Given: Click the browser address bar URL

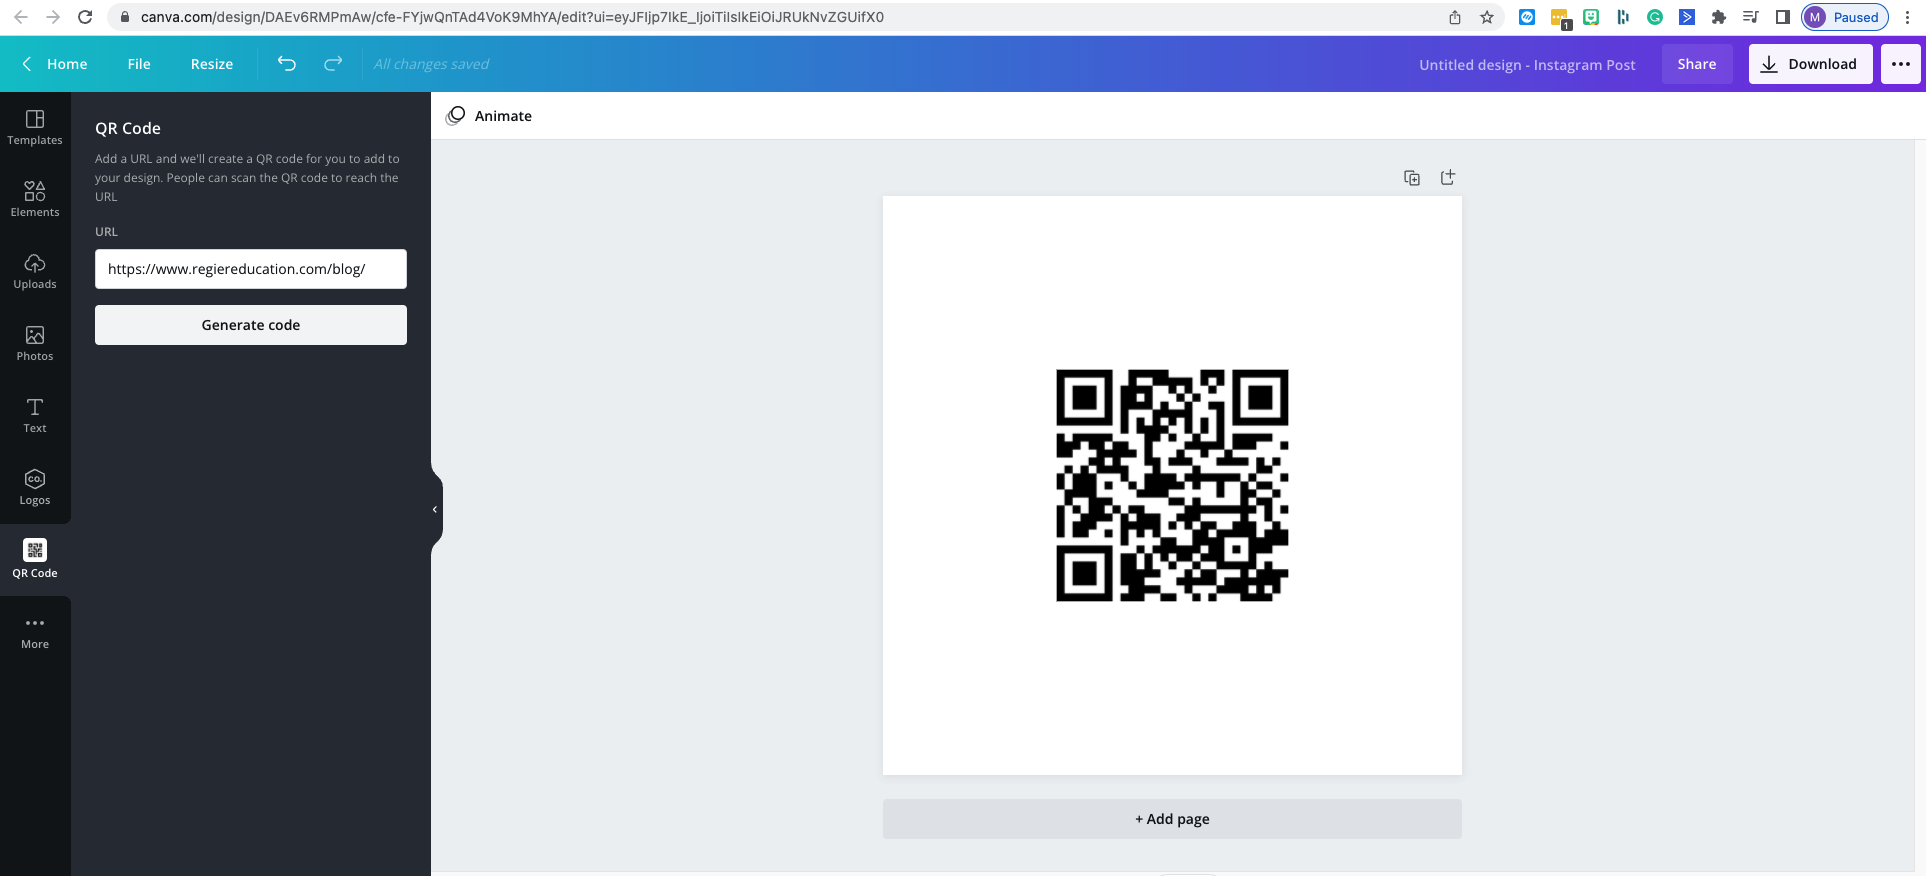Looking at the screenshot, I should pos(512,17).
